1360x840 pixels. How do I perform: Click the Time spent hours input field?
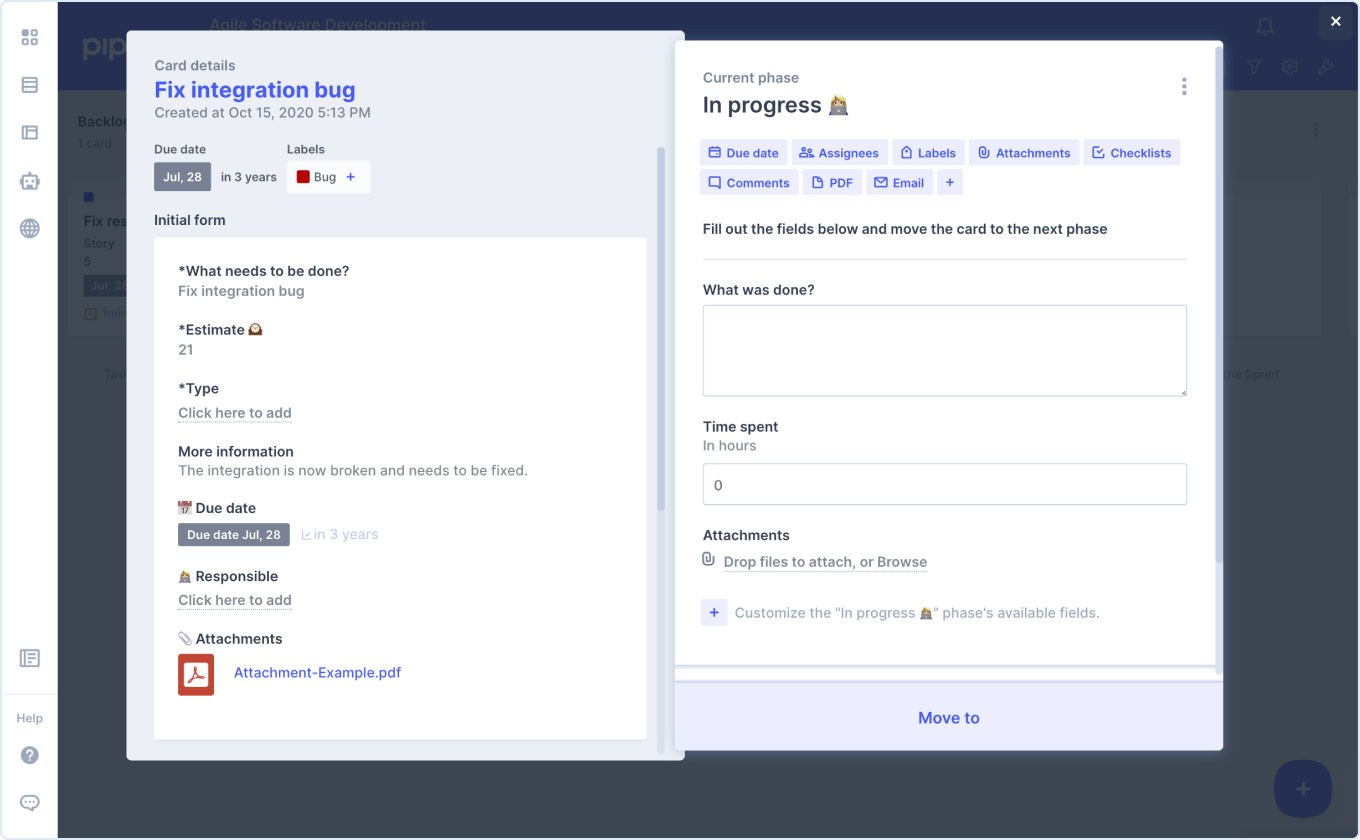[944, 484]
